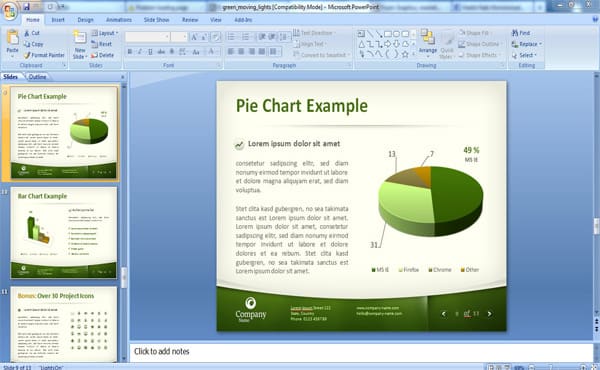Click the previous arrow in slide footer
This screenshot has width=600, height=370.
tap(443, 314)
